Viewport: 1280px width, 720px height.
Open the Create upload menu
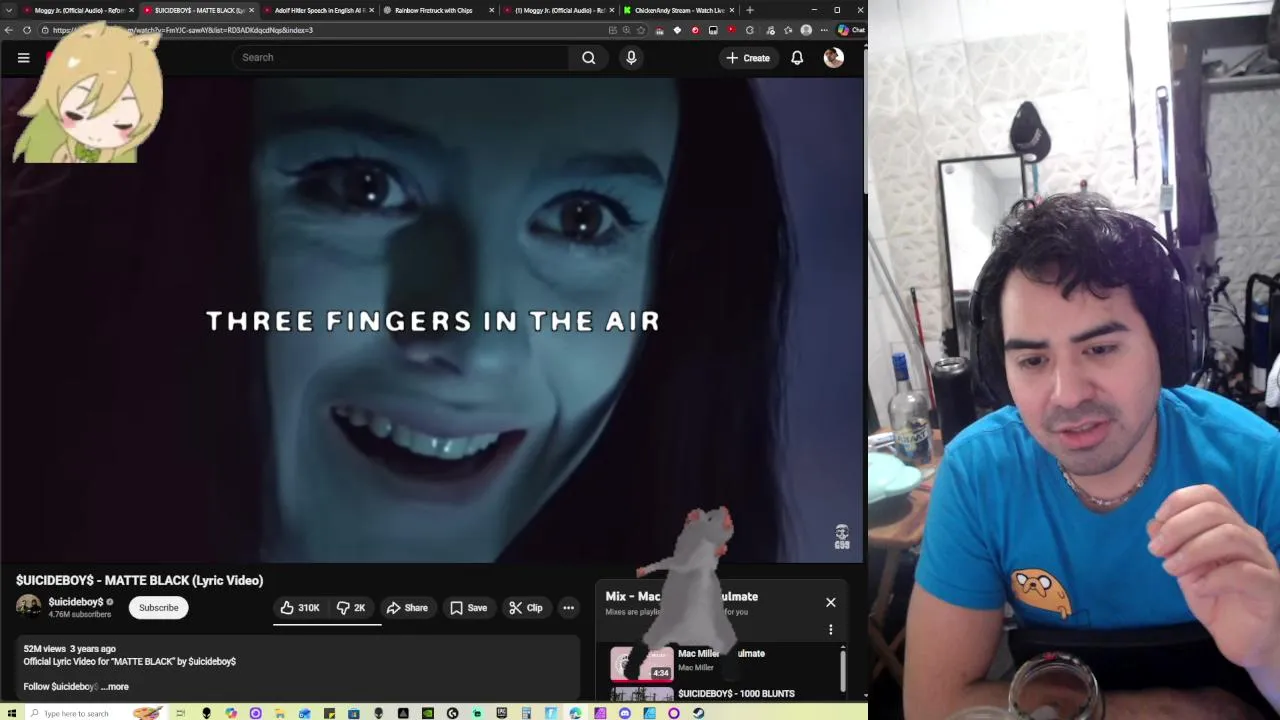pyautogui.click(x=747, y=58)
